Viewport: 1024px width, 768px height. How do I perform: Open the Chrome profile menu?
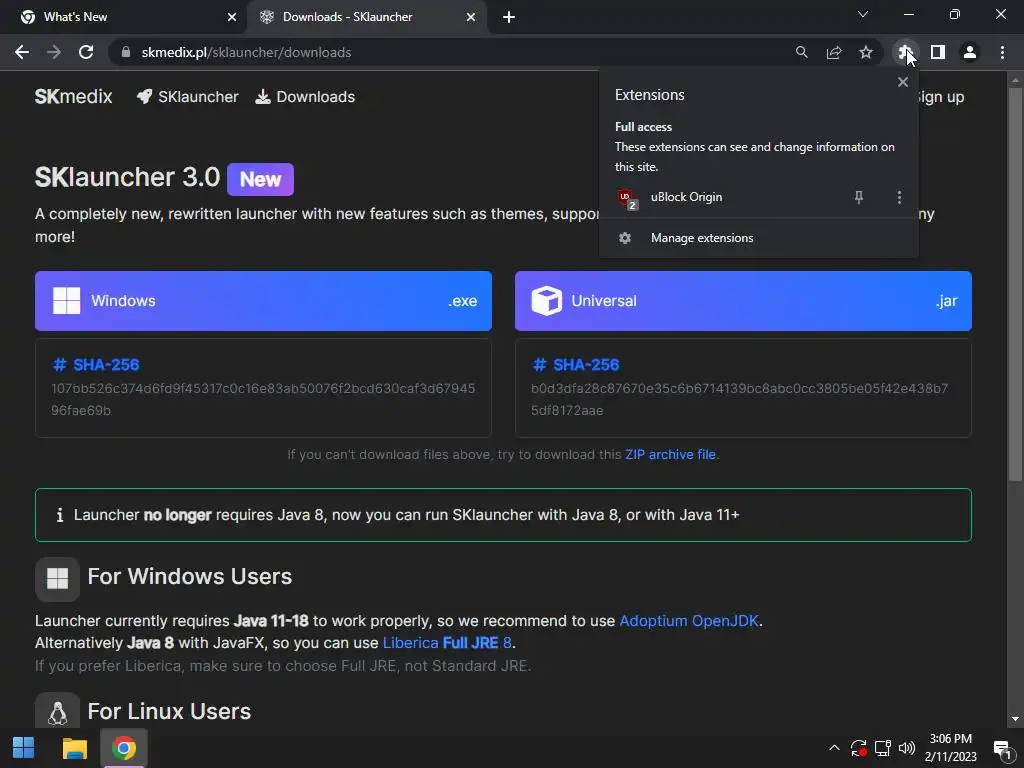pos(970,52)
